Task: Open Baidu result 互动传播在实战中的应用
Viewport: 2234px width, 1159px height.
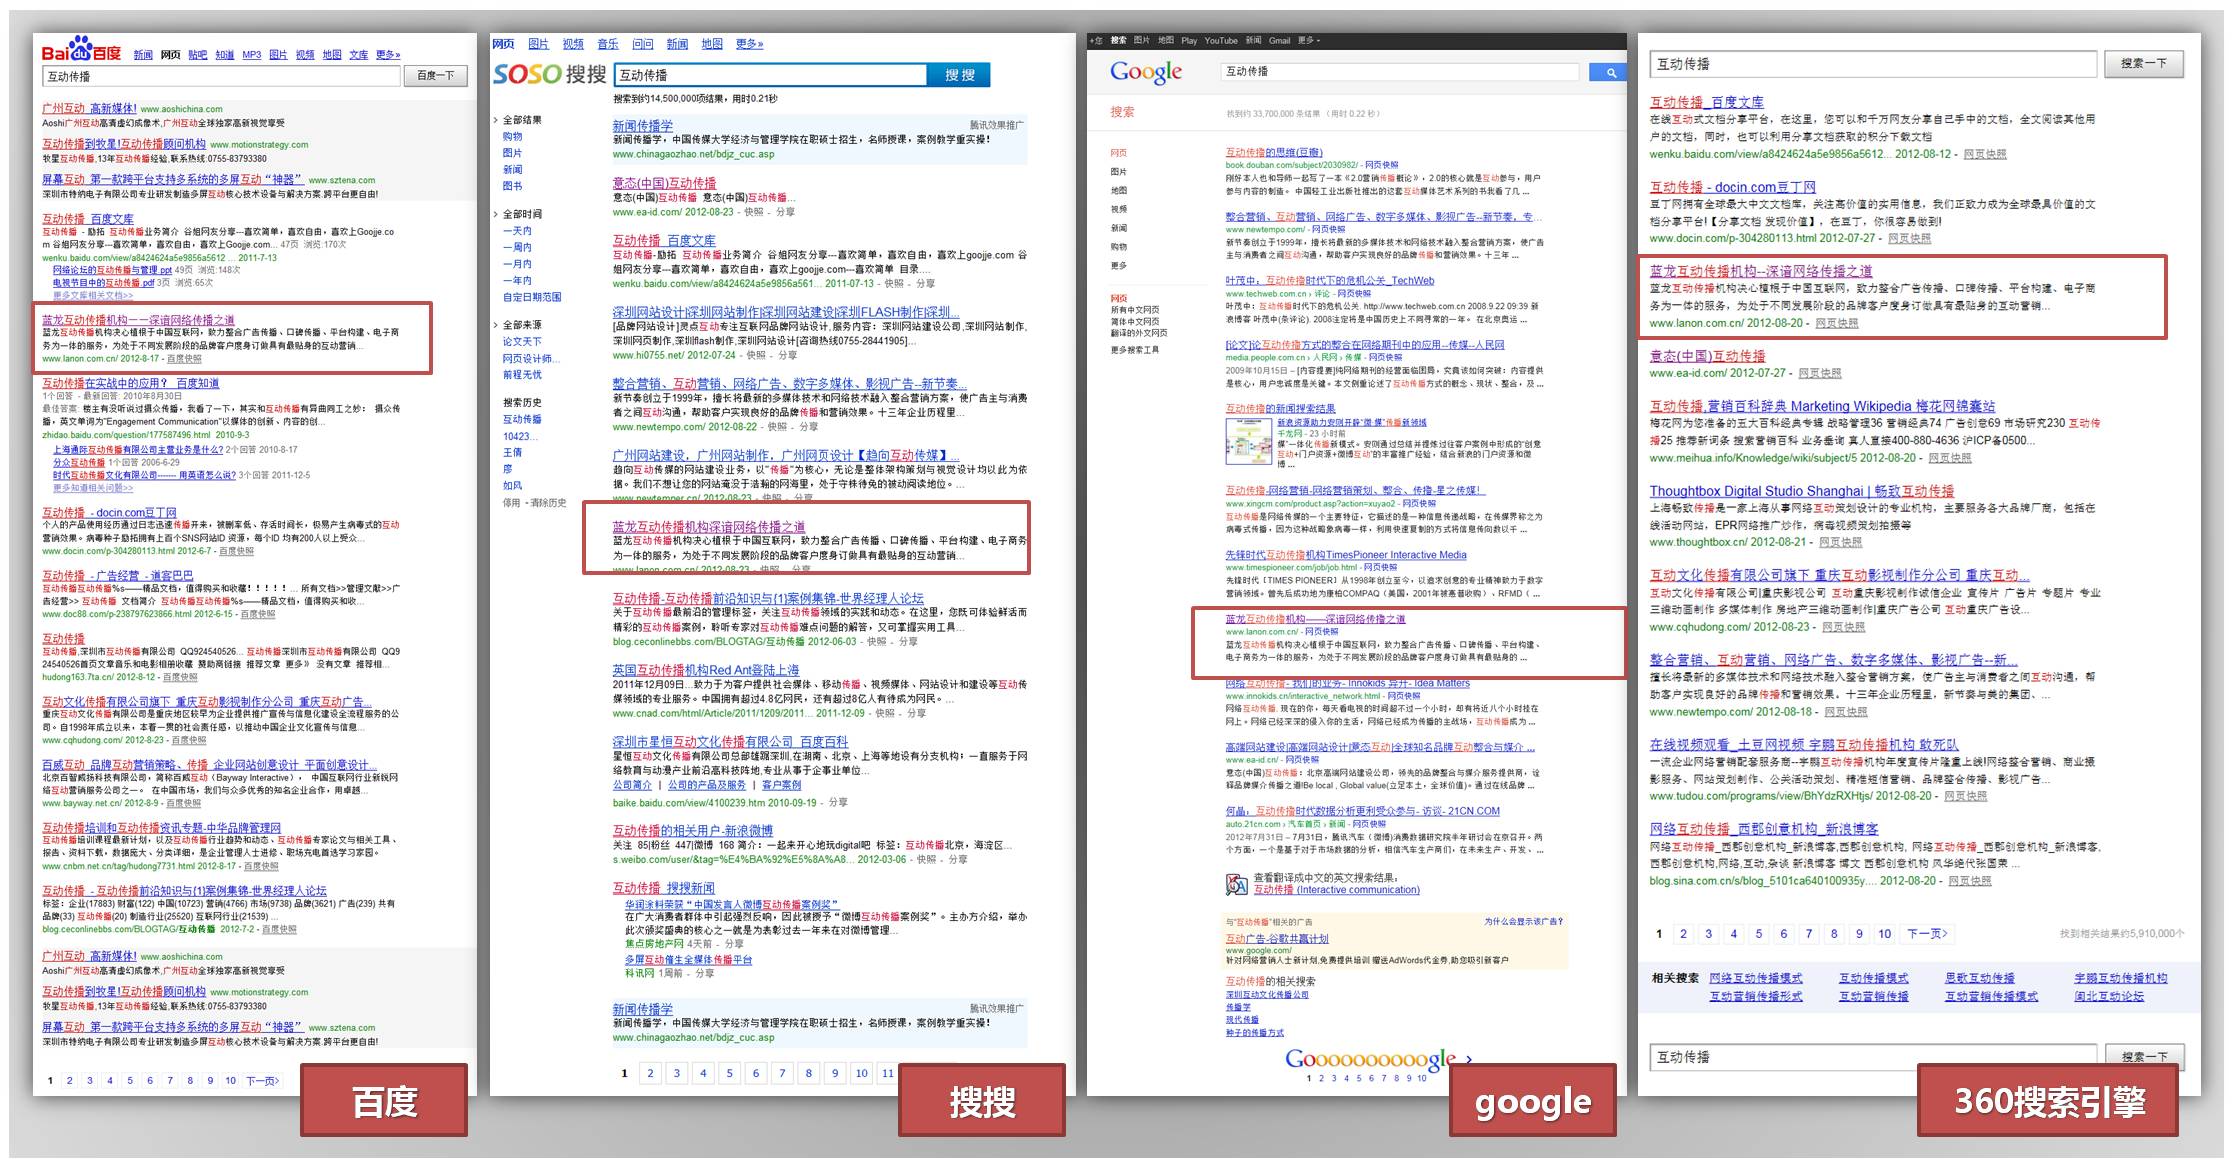Action: tap(130, 383)
